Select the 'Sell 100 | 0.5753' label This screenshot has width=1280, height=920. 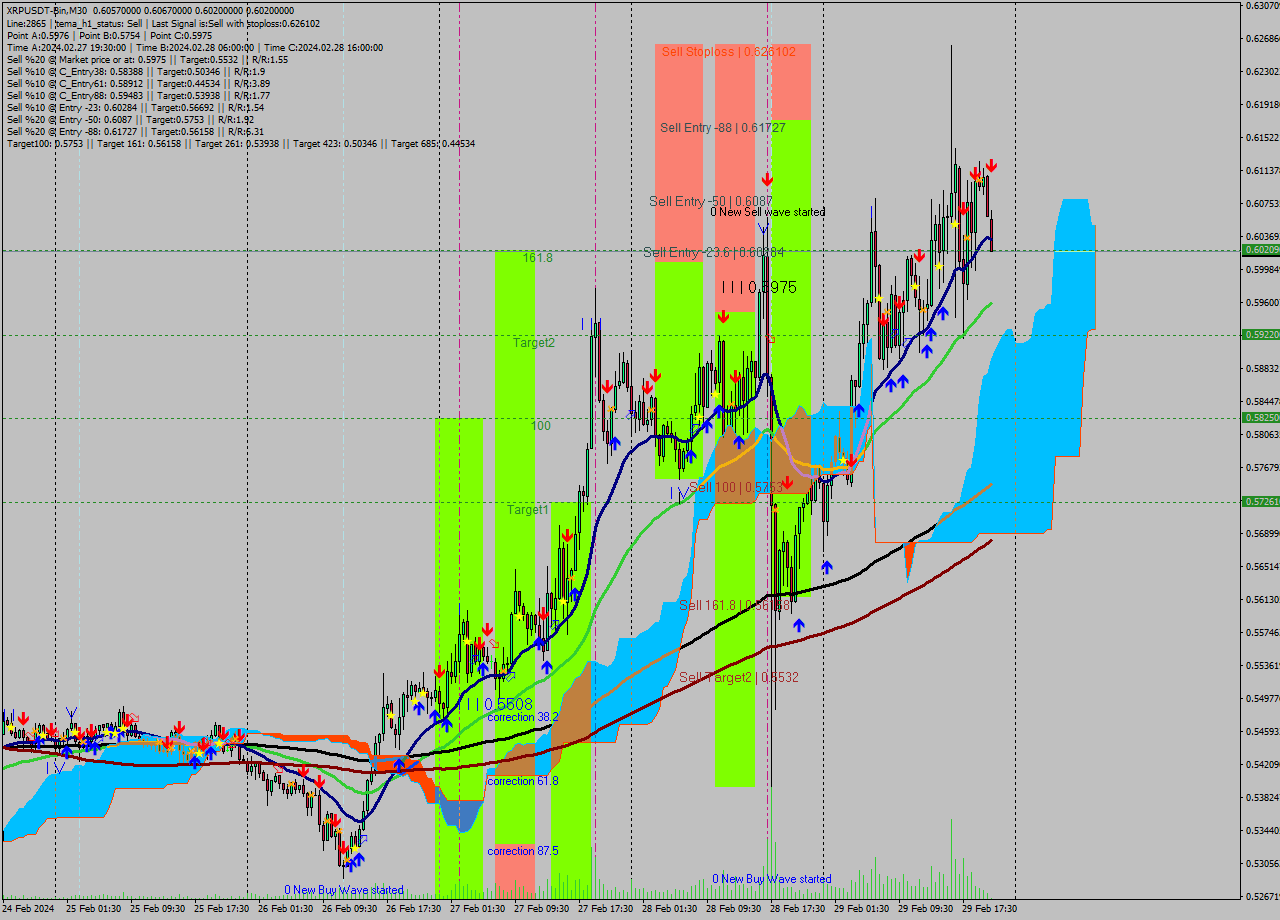tap(735, 487)
